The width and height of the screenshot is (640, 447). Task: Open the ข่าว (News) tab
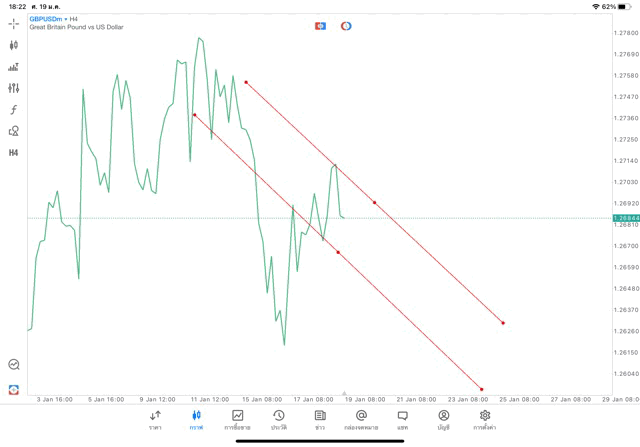tap(320, 419)
